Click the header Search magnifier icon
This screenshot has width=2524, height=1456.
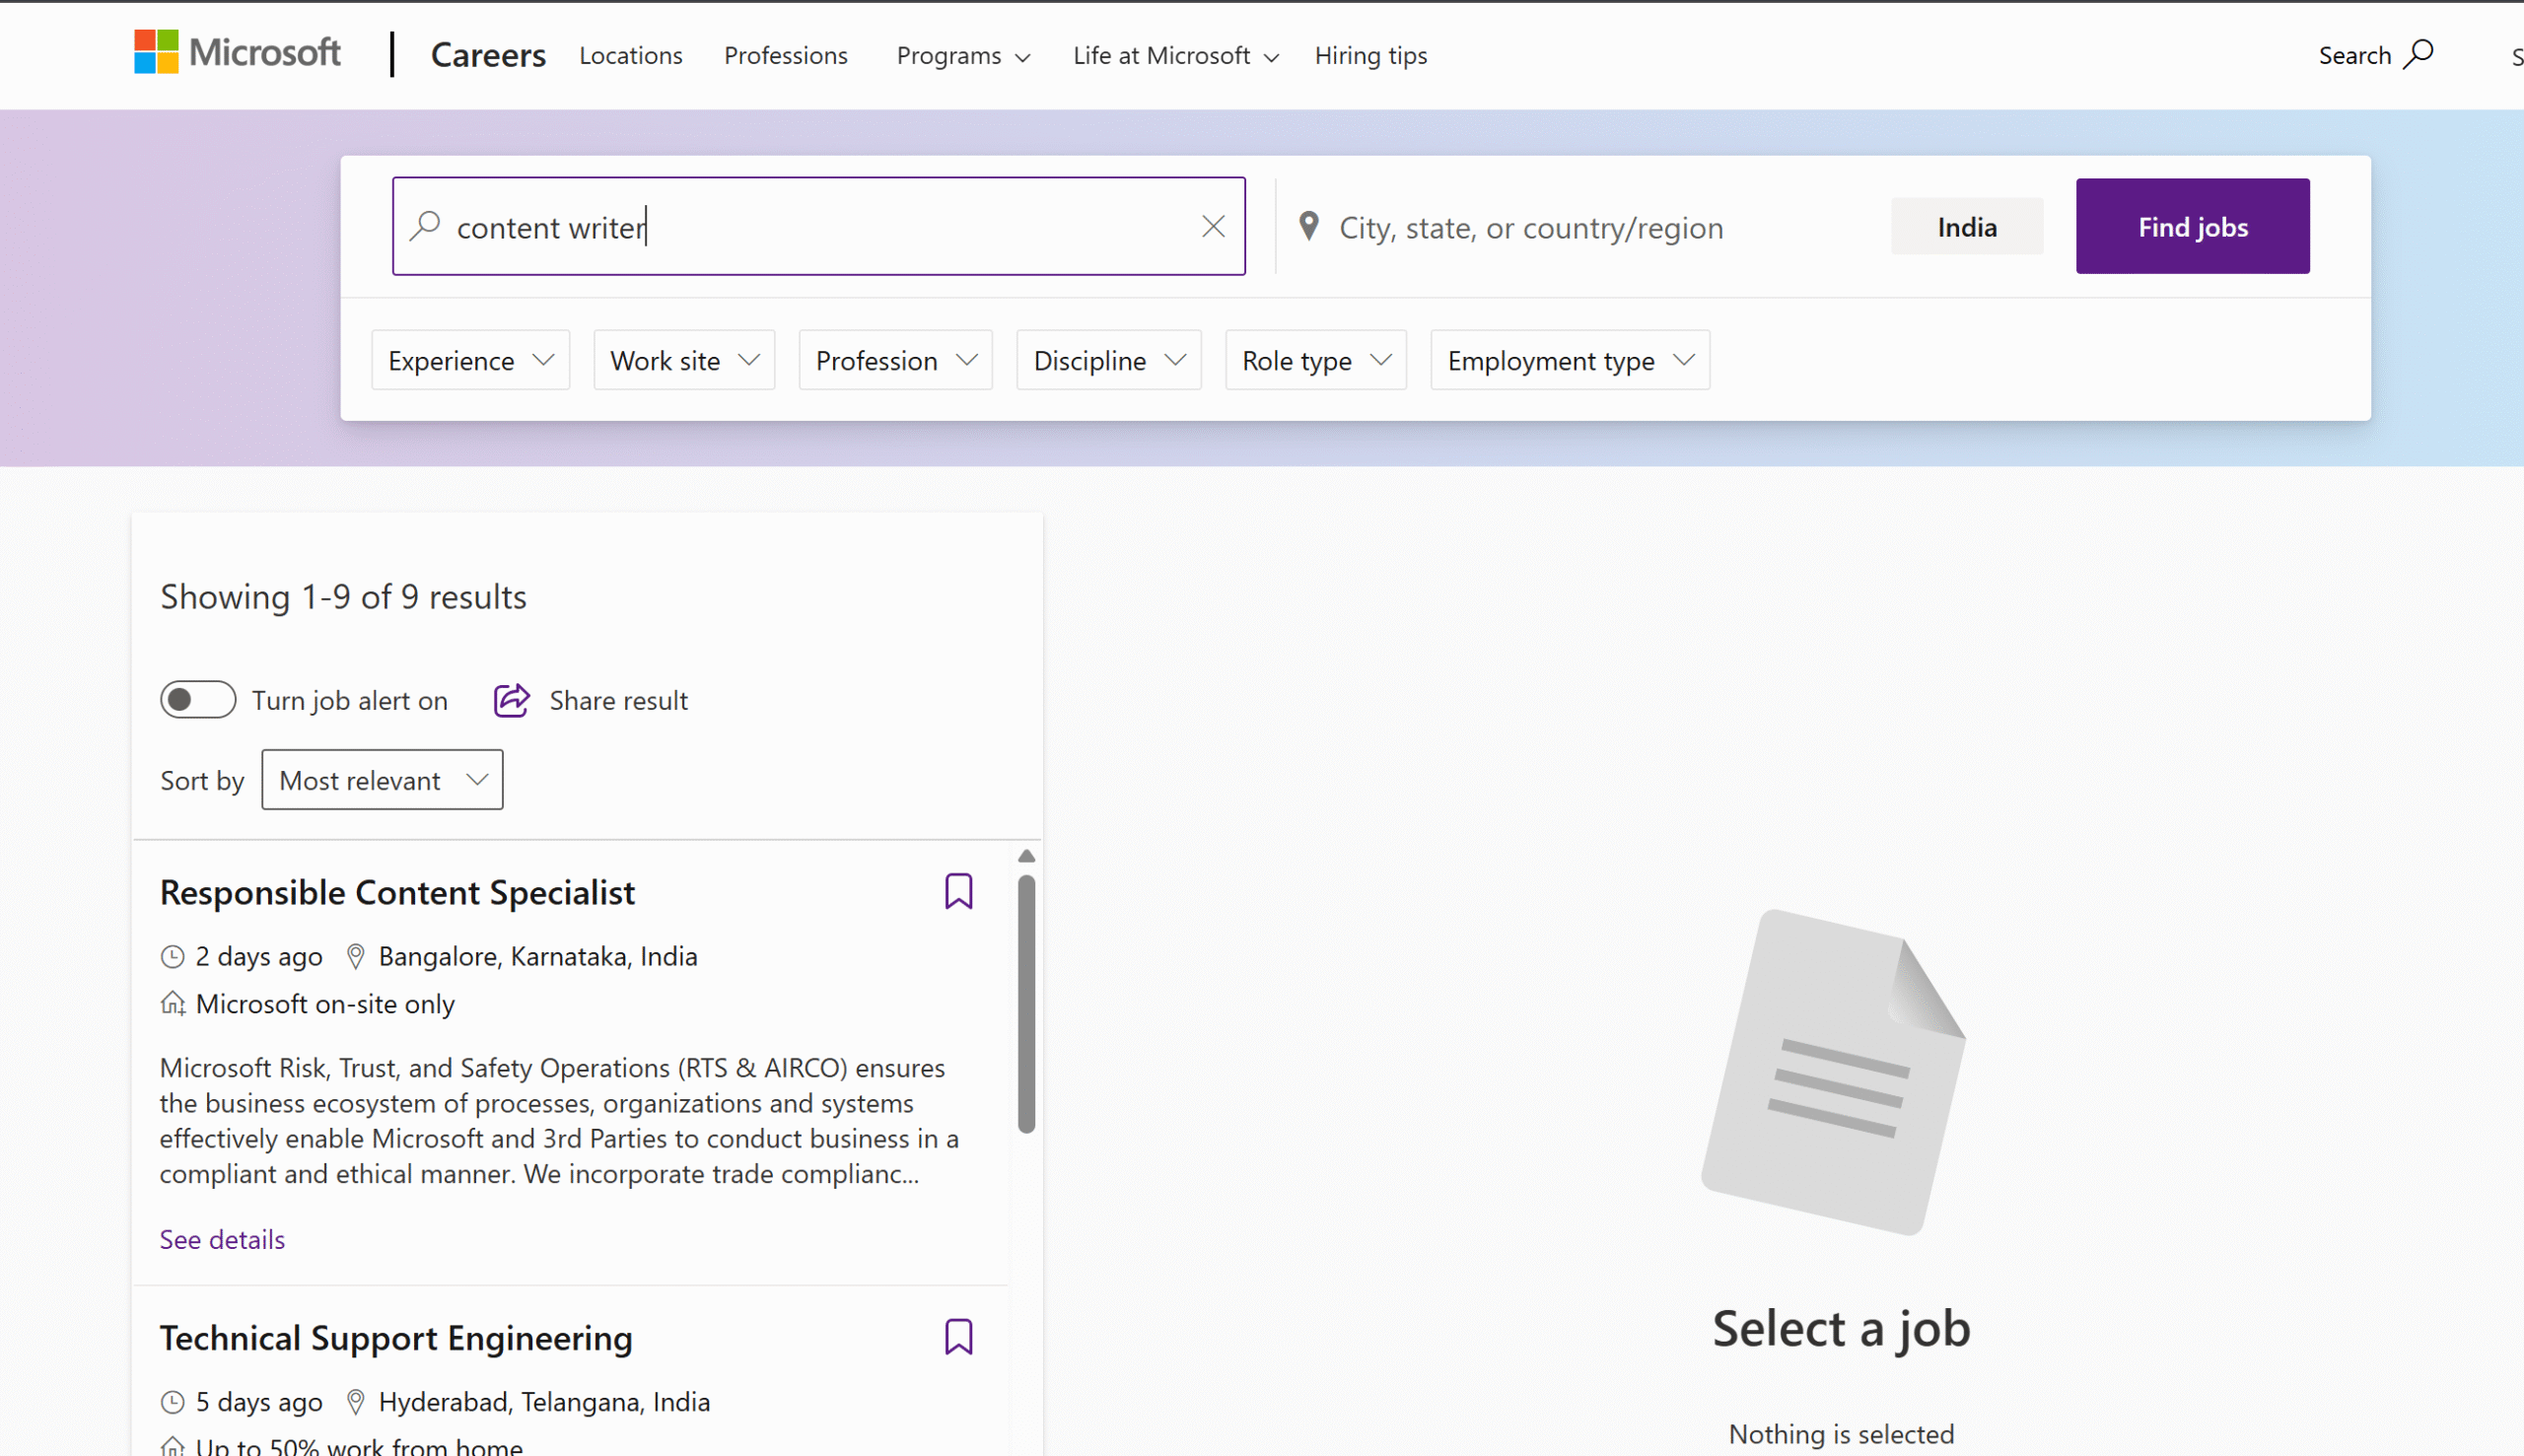click(x=2418, y=54)
